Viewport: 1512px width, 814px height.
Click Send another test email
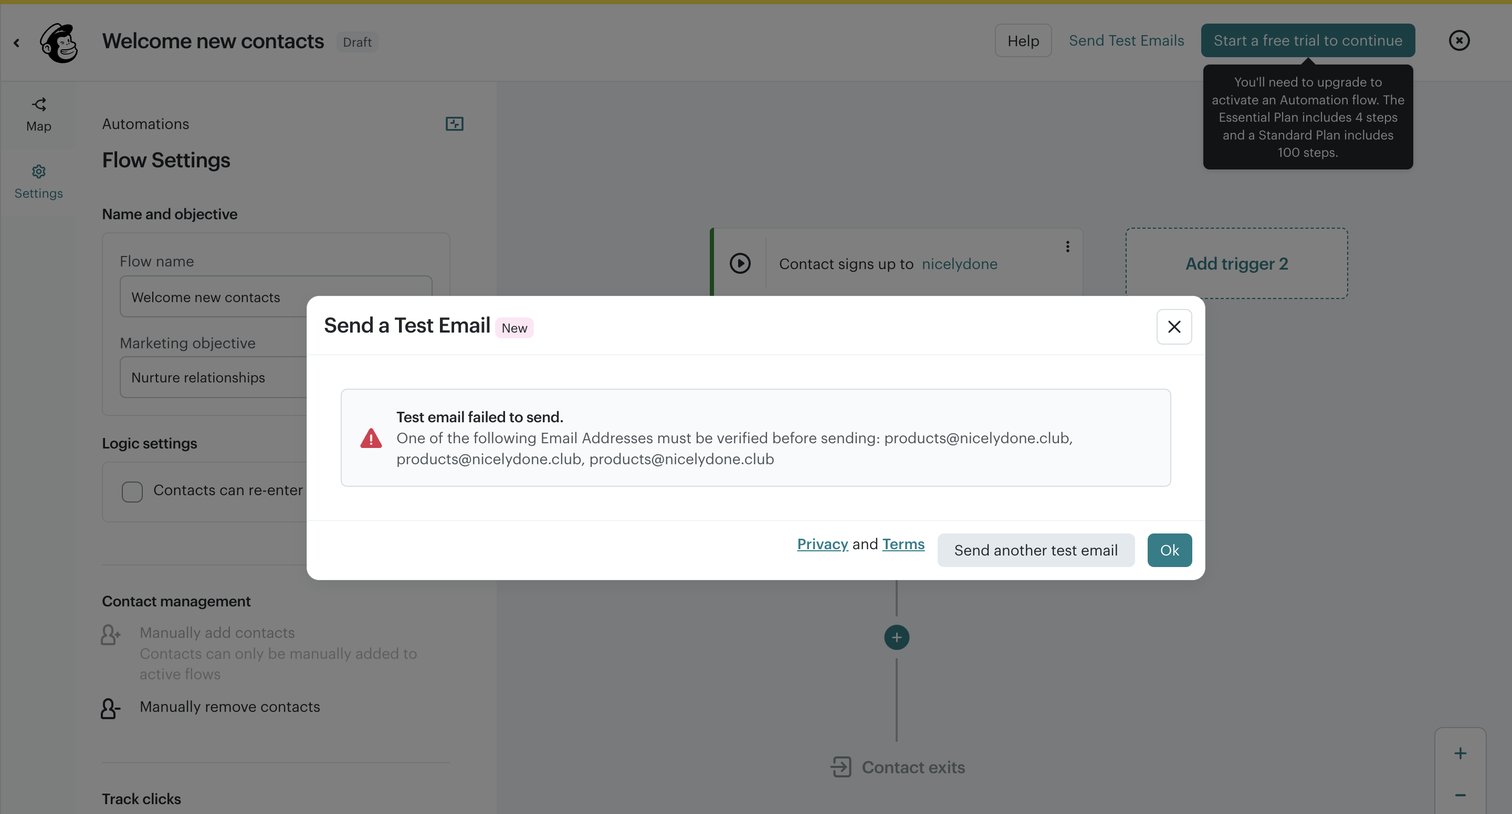[x=1036, y=550]
